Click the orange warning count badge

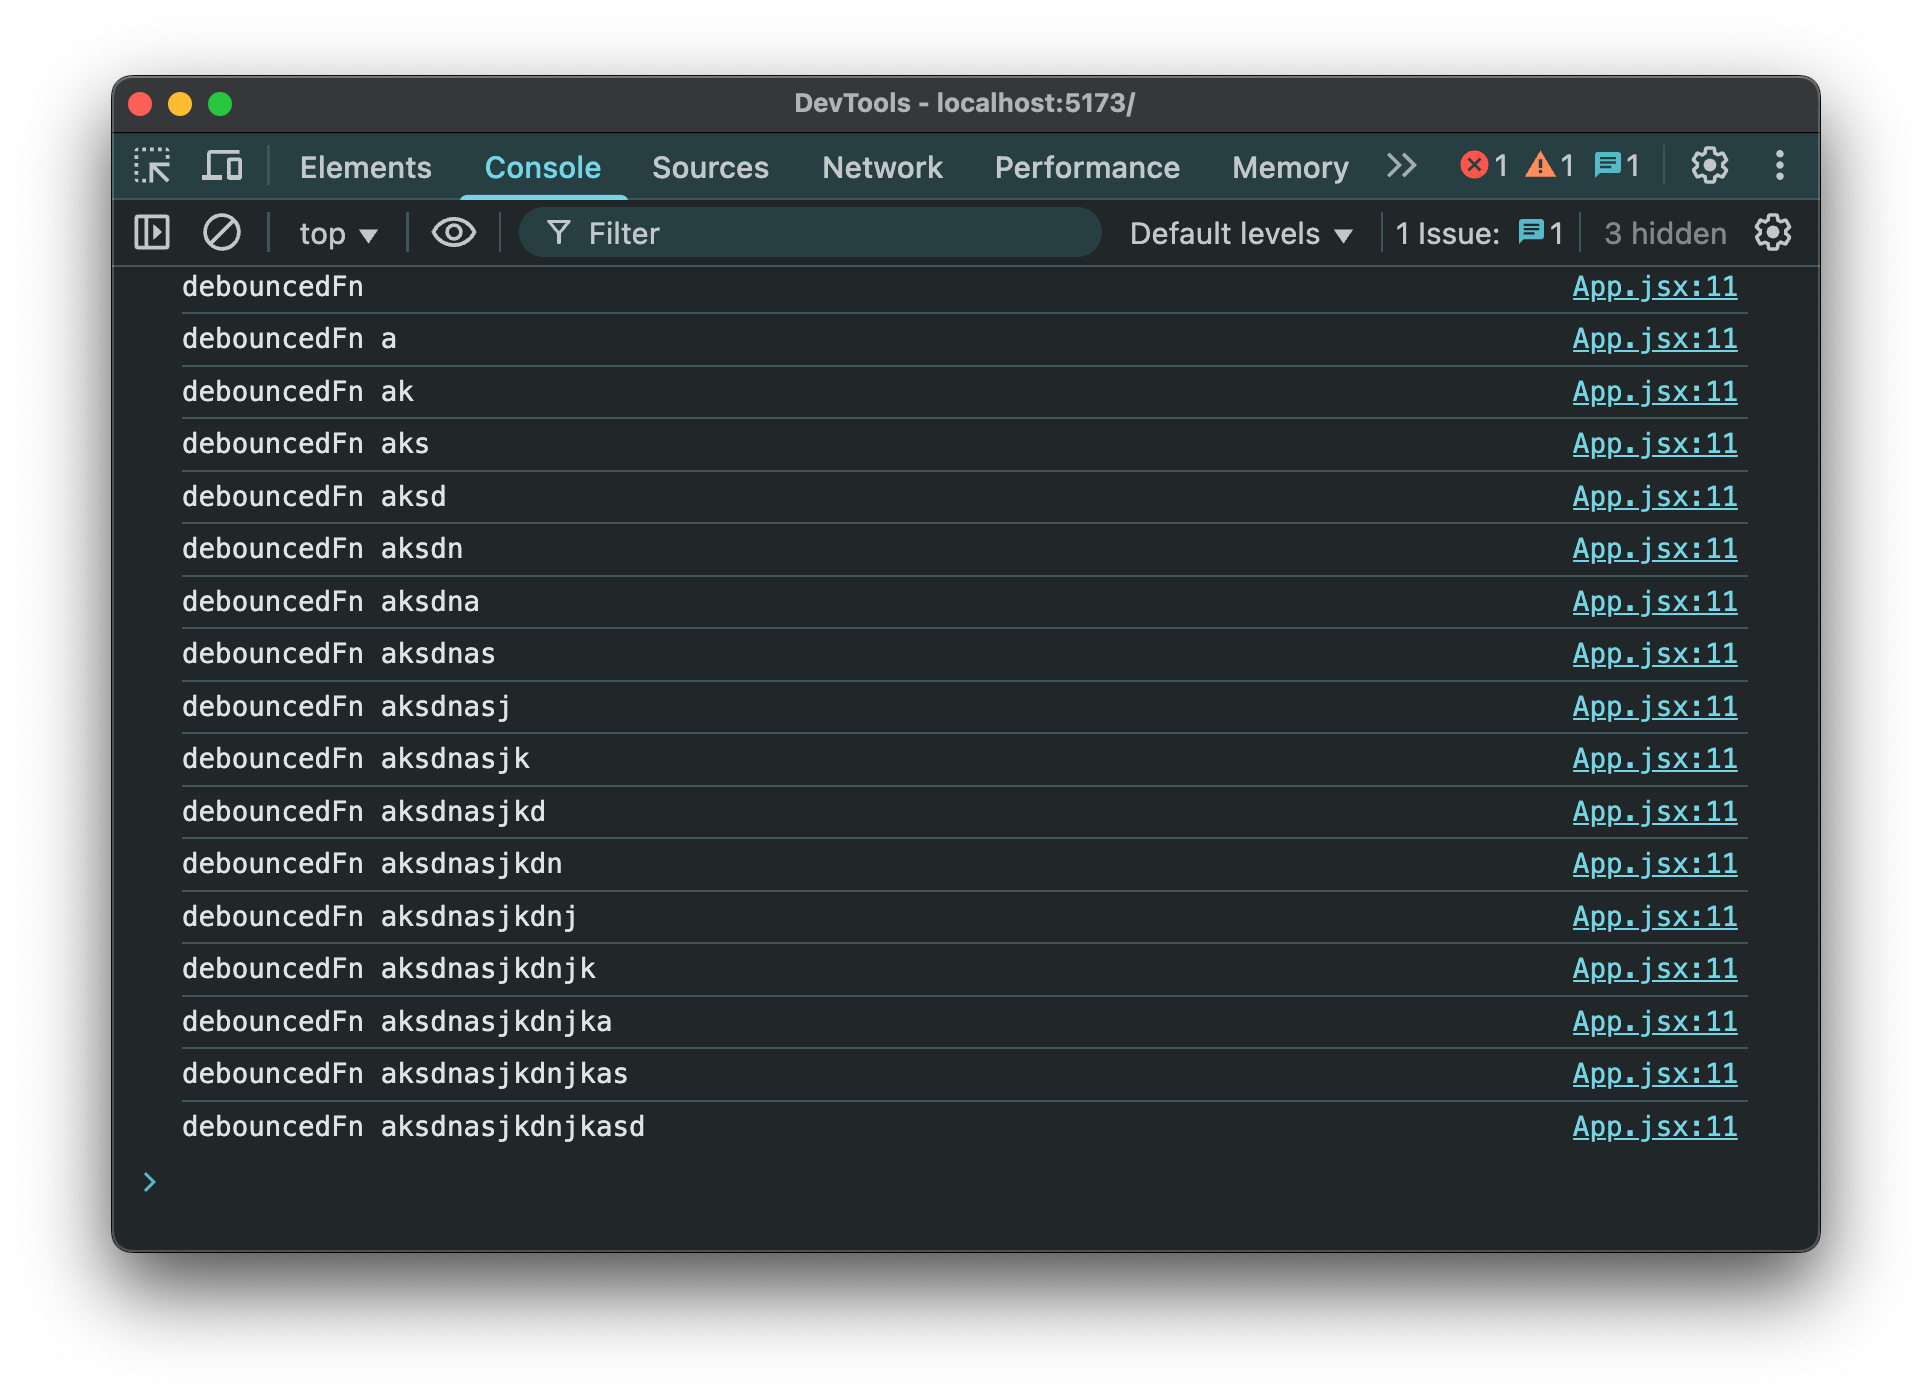pos(1549,166)
